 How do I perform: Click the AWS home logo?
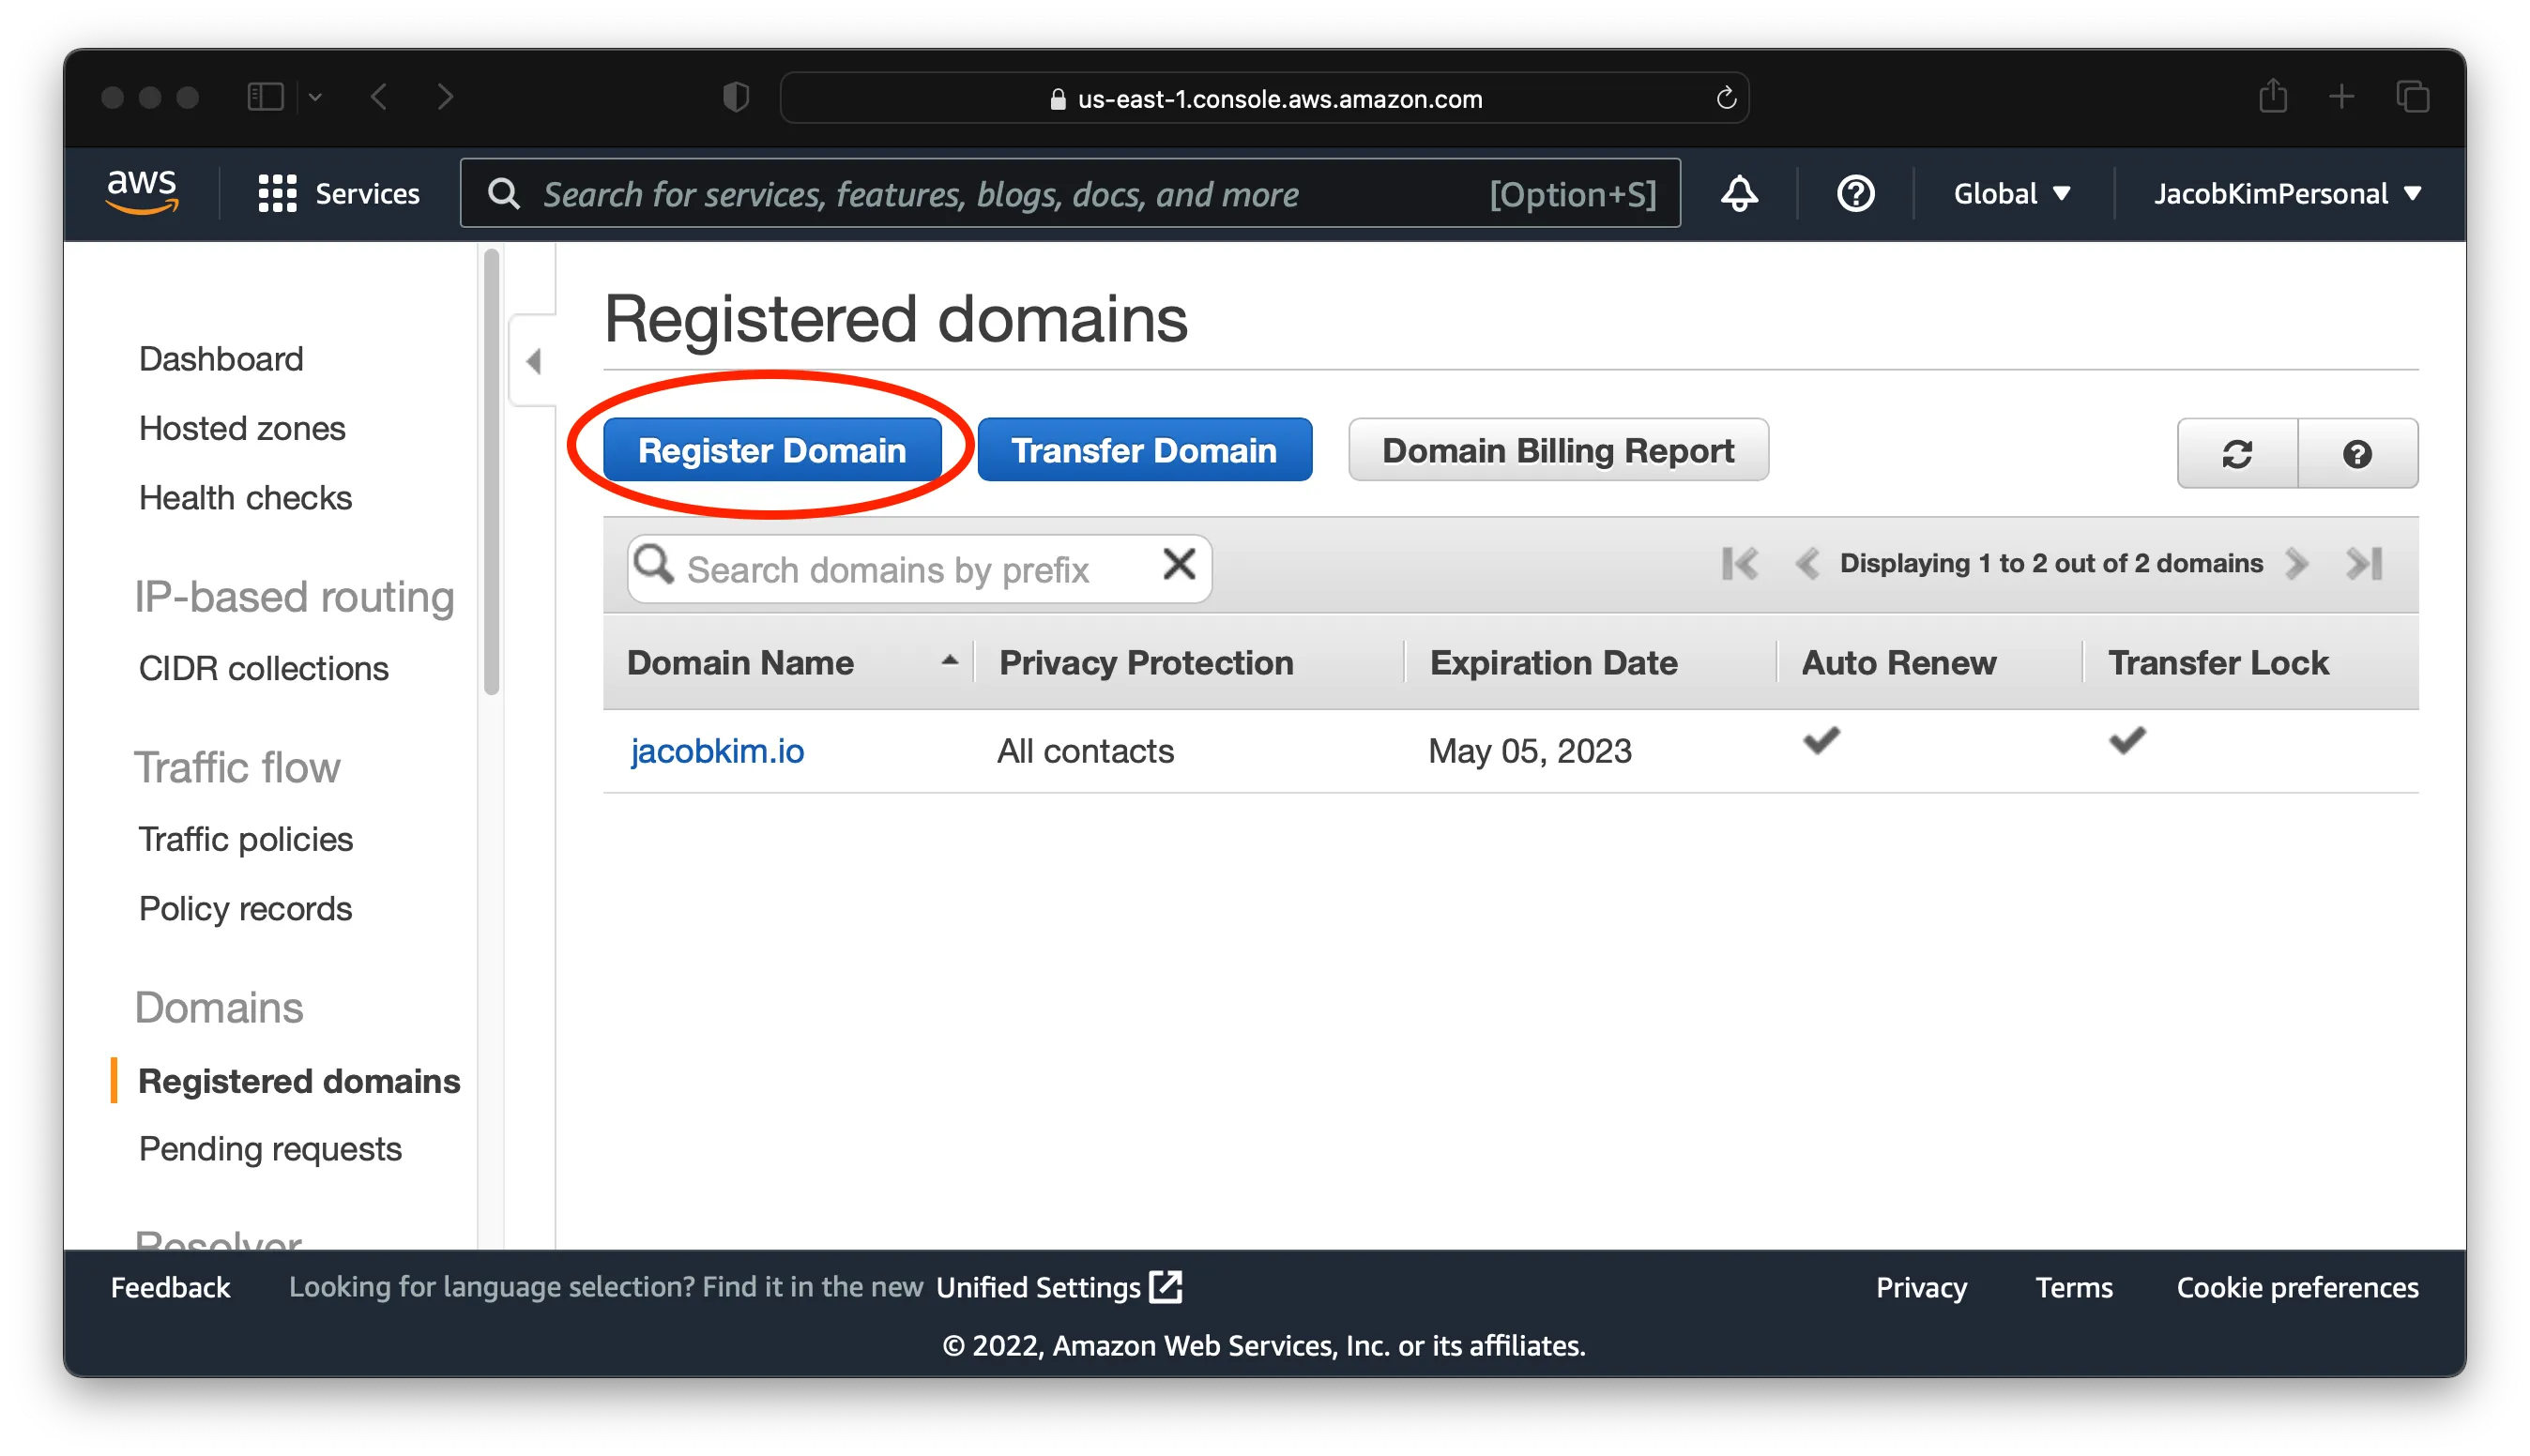[x=141, y=193]
